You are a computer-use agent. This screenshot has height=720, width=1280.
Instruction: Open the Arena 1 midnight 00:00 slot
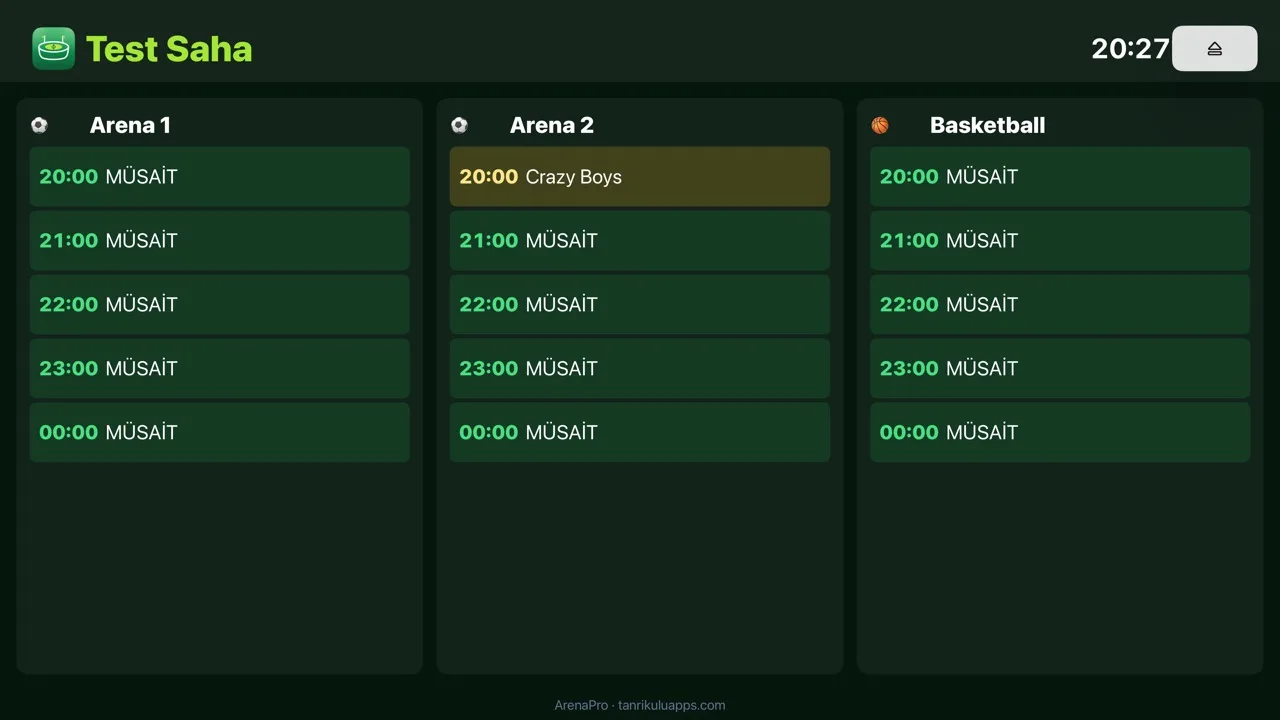tap(220, 433)
